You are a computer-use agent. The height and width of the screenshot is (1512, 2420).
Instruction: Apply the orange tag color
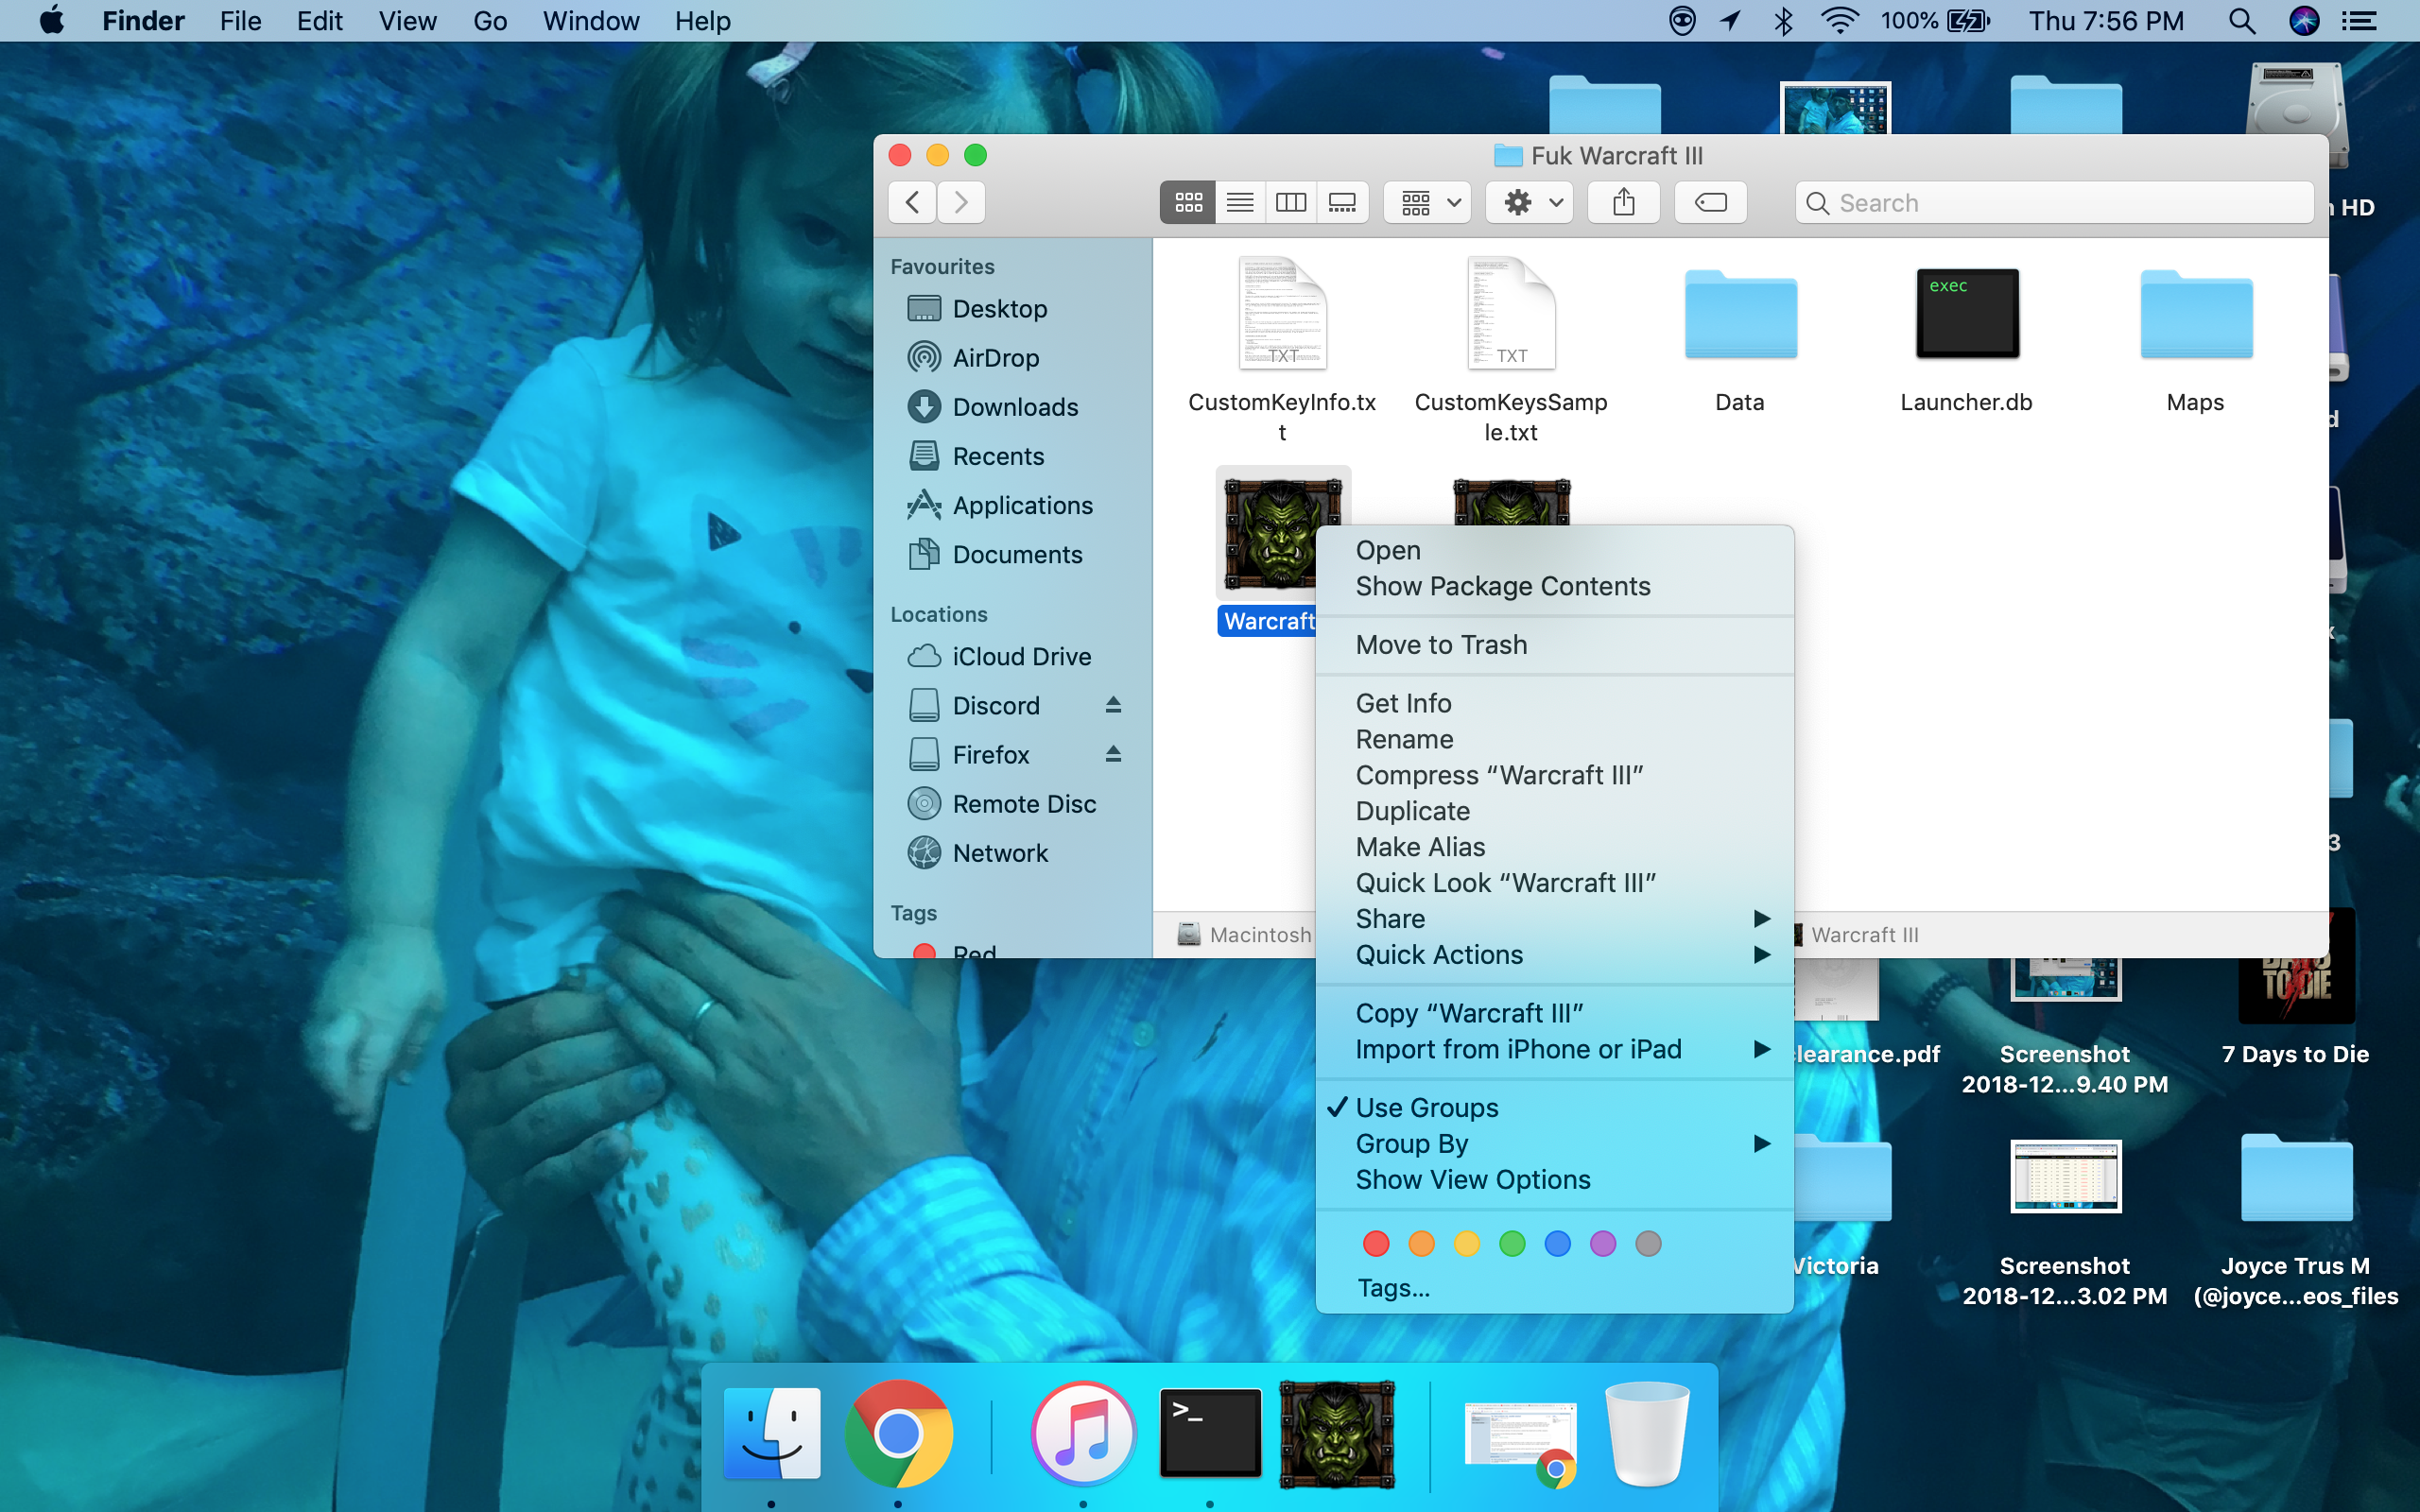pyautogui.click(x=1421, y=1243)
